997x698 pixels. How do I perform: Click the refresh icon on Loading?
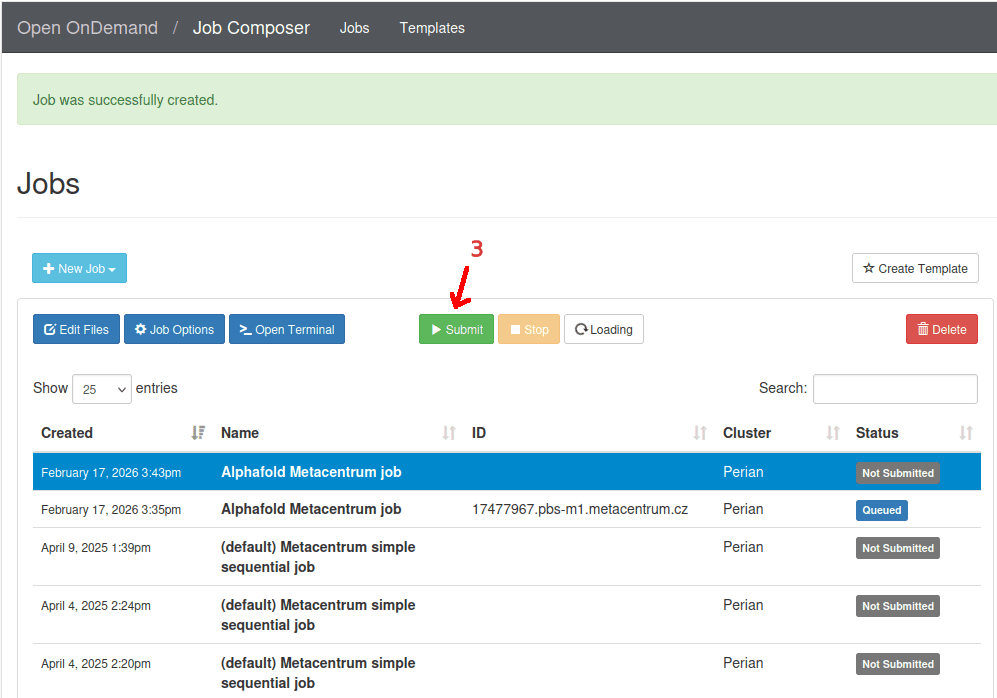(x=581, y=329)
